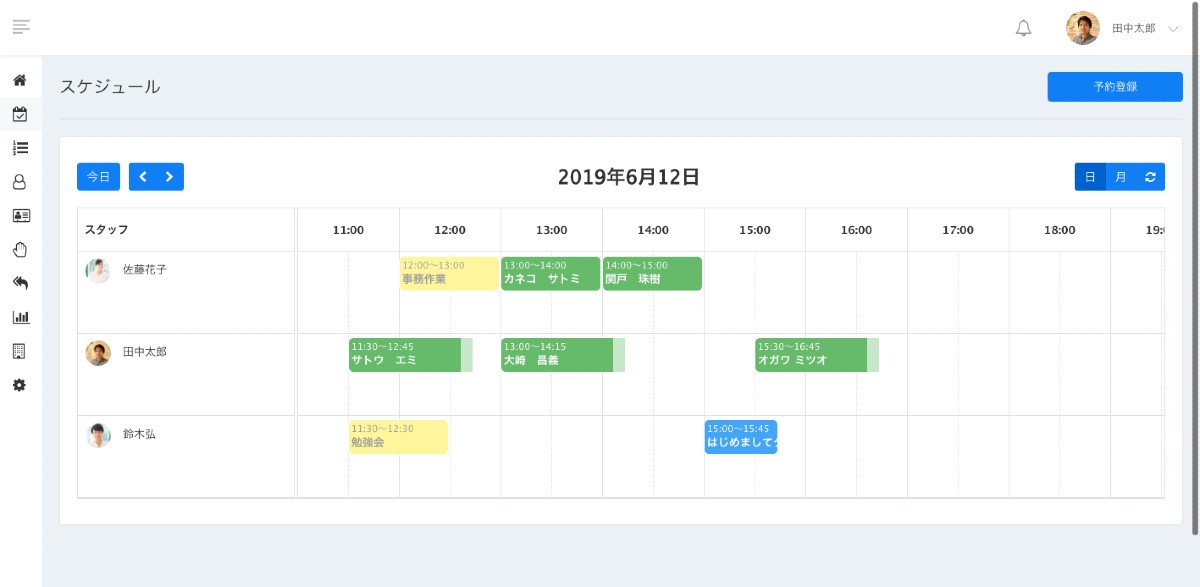Viewport: 1200px width, 587px height.
Task: Open the home icon in sidebar
Action: pyautogui.click(x=20, y=80)
